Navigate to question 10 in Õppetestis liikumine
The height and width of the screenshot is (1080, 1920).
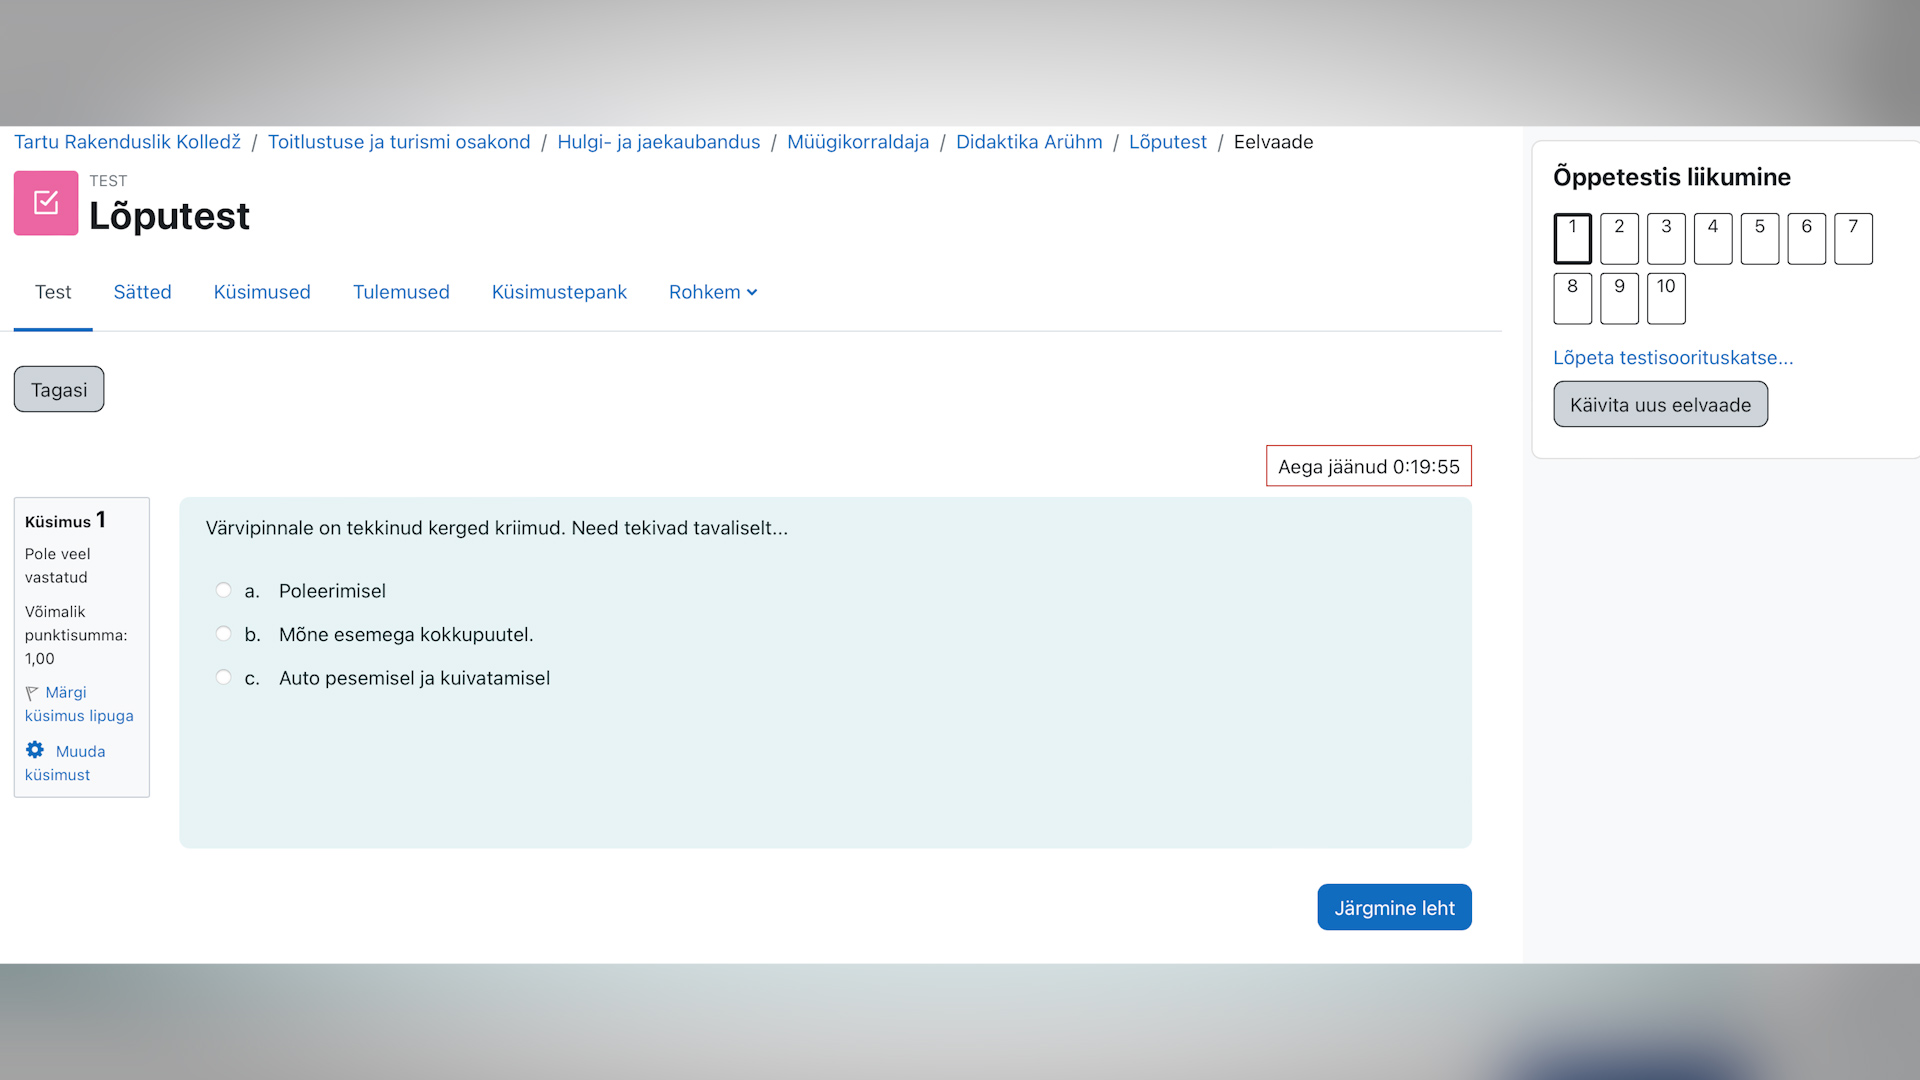click(1666, 299)
